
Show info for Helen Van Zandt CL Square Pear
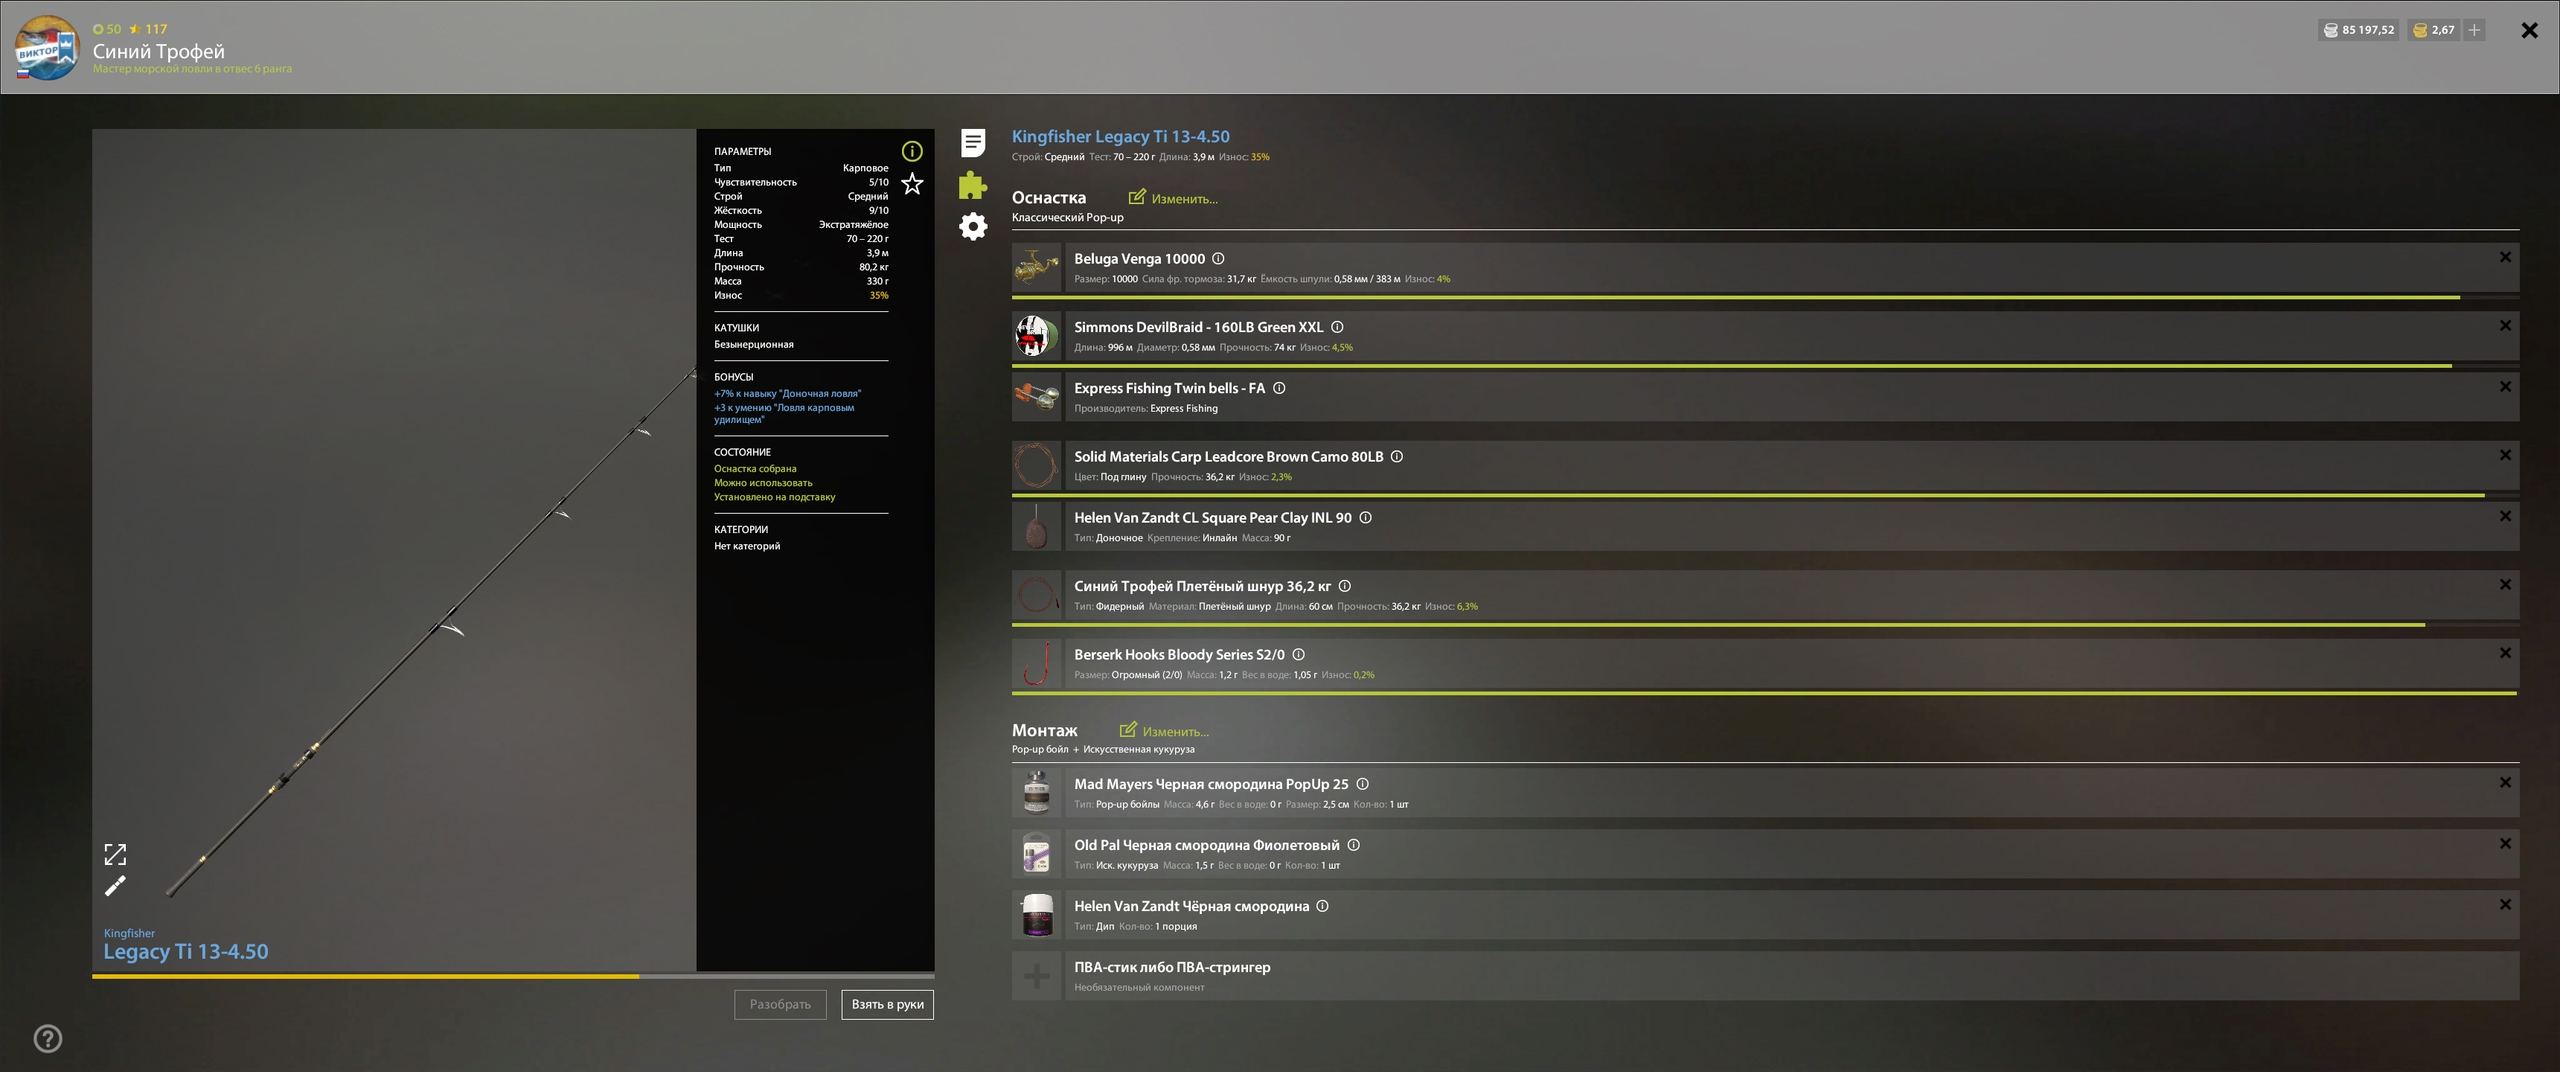1365,518
